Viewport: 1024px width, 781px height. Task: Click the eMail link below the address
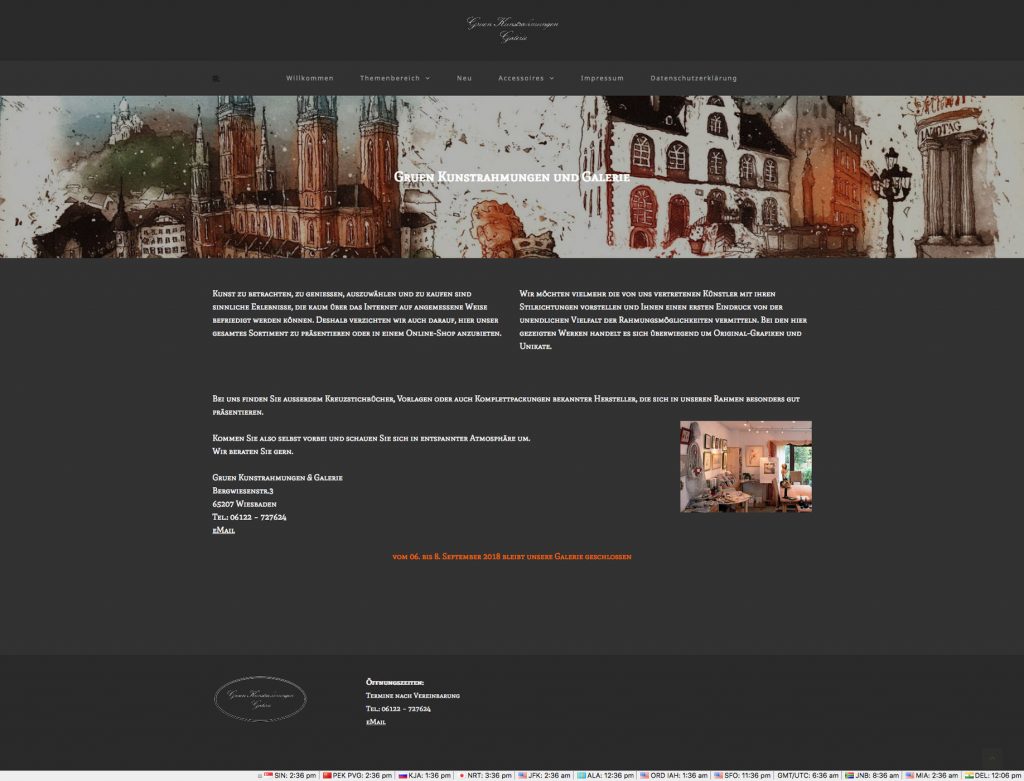pyautogui.click(x=223, y=531)
